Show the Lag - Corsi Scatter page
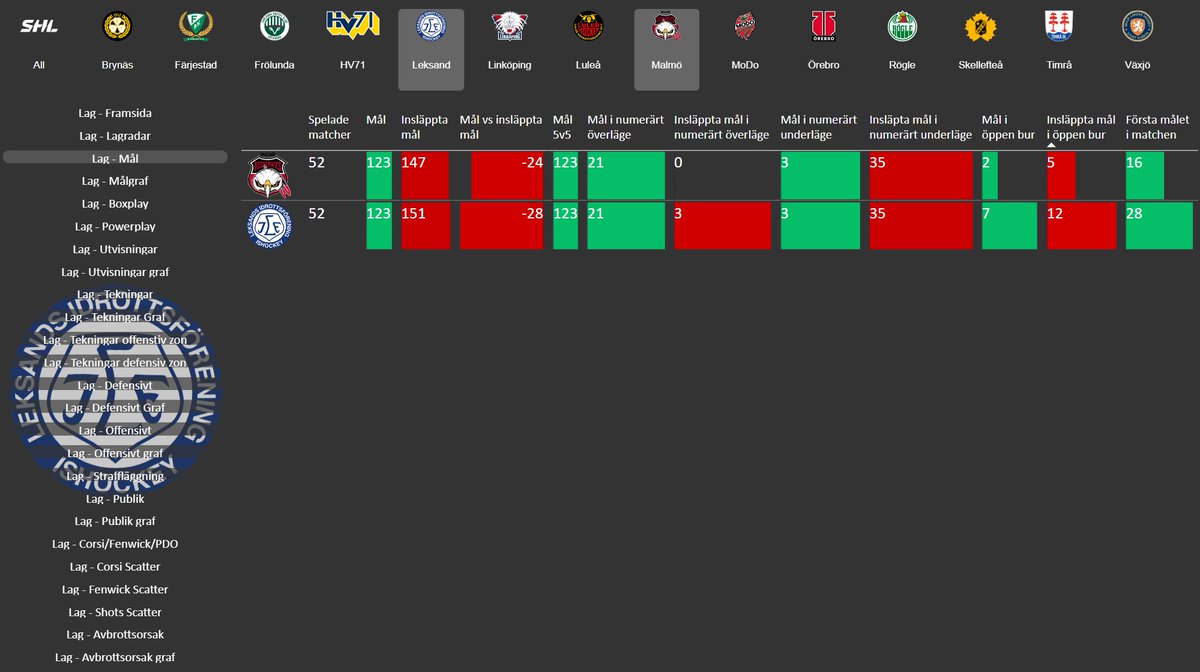Viewport: 1200px width, 672px height. (115, 566)
